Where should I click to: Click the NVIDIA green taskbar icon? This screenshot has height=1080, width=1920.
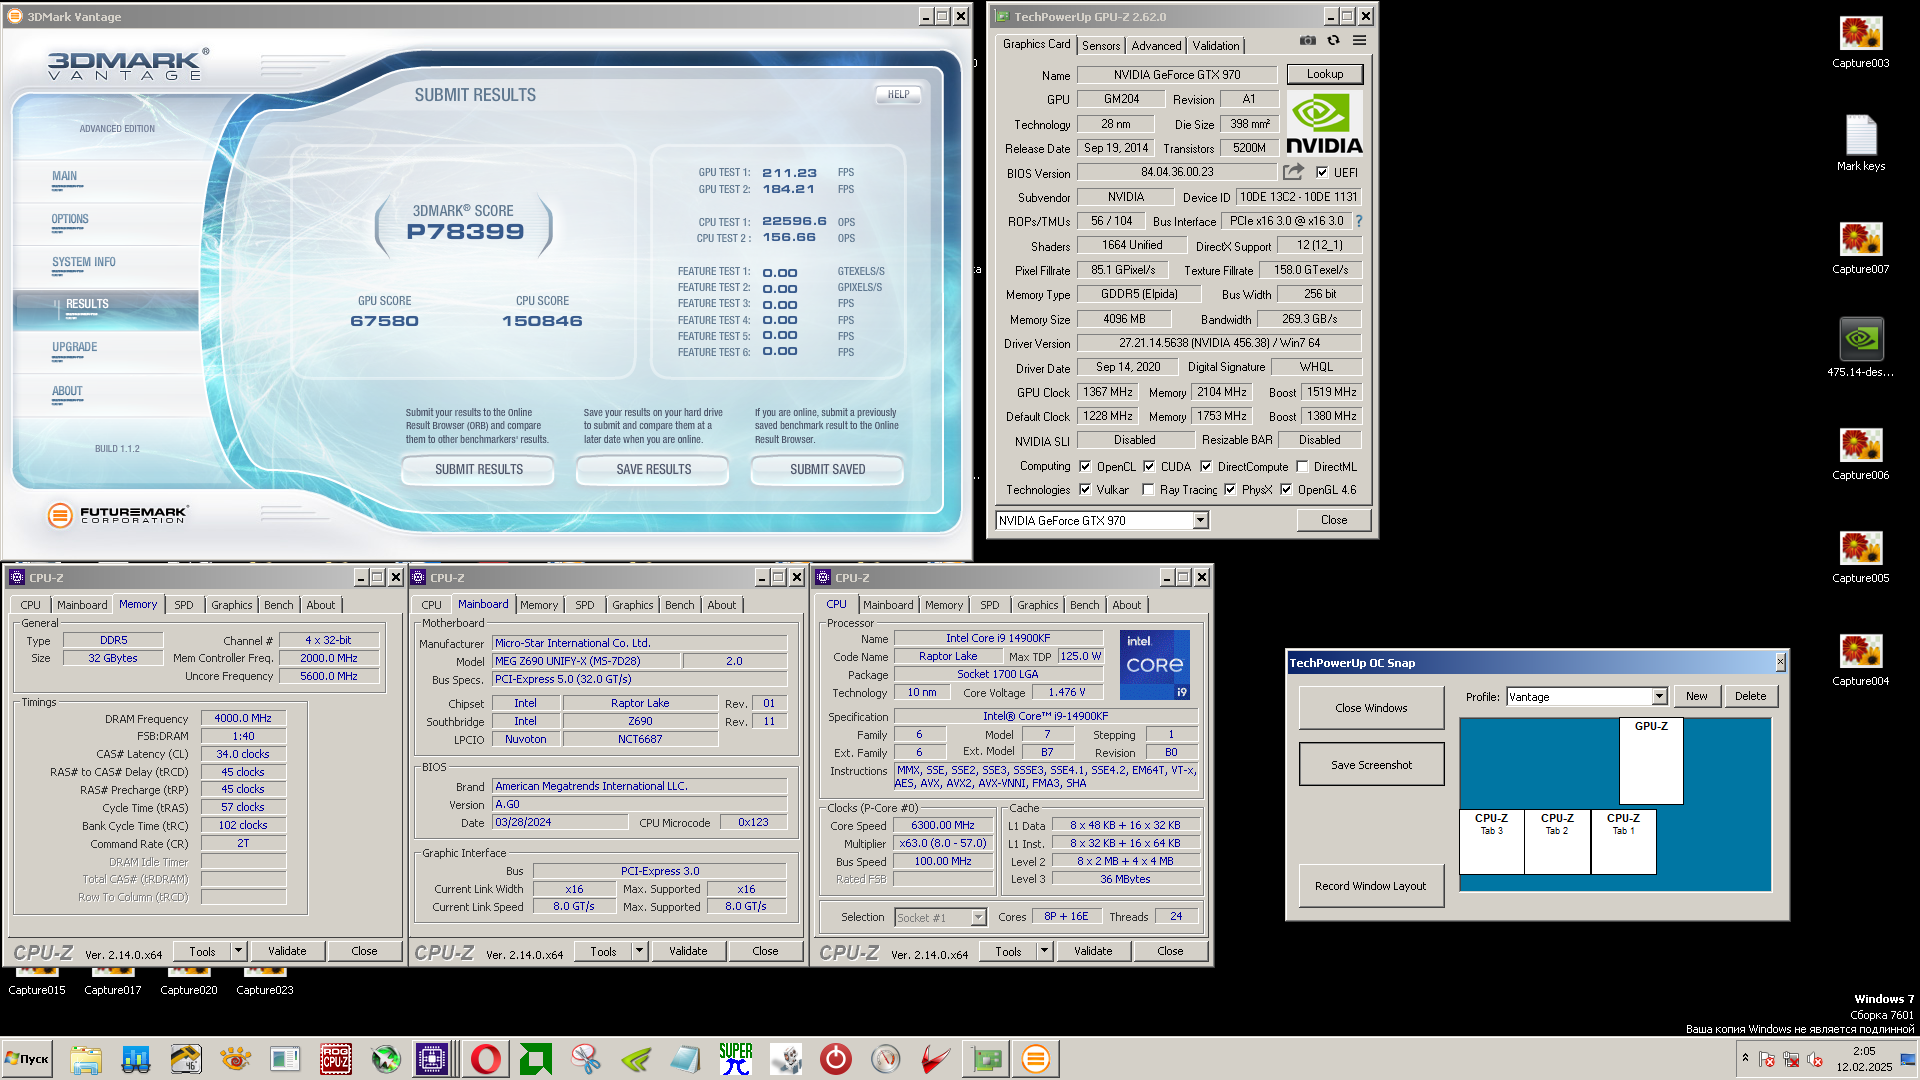pos(636,1058)
